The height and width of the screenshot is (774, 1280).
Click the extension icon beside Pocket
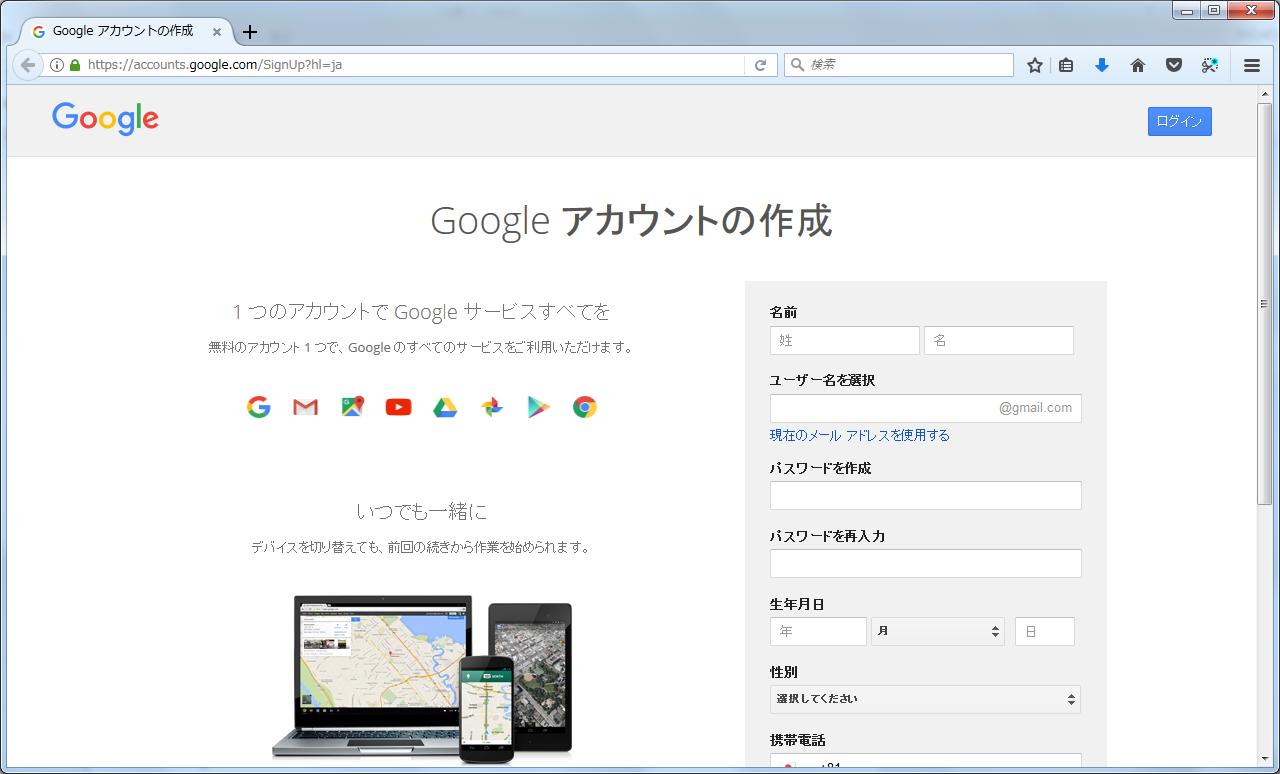(x=1210, y=65)
